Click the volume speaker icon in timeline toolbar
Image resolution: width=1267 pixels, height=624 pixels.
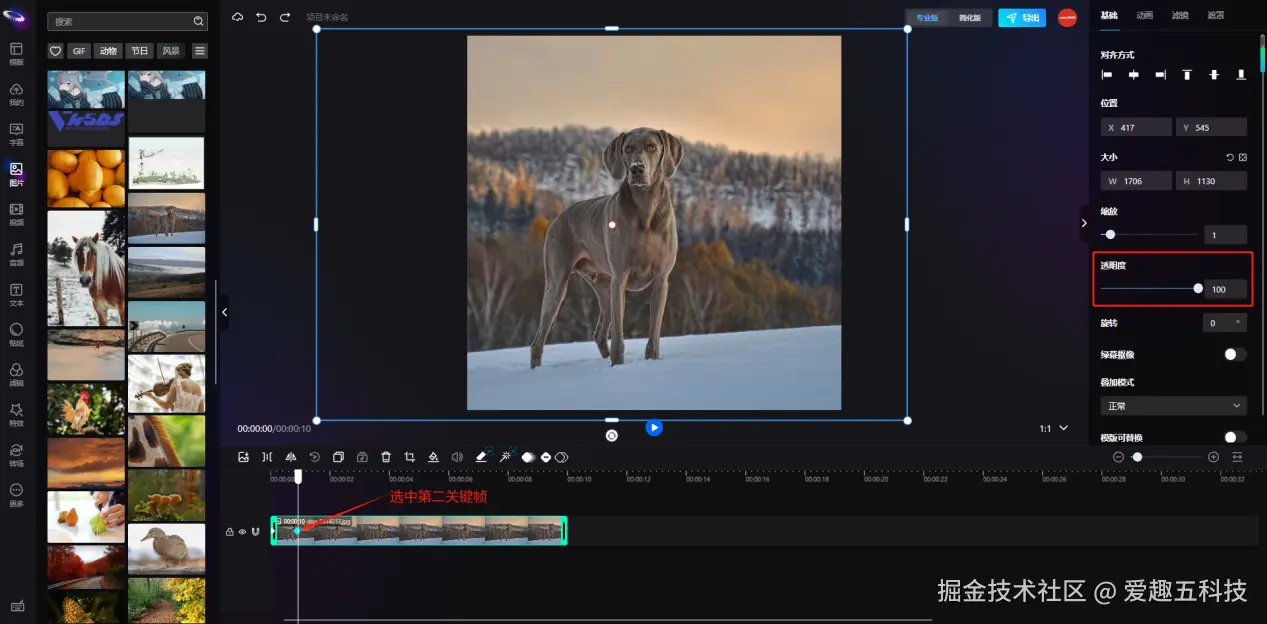point(457,457)
